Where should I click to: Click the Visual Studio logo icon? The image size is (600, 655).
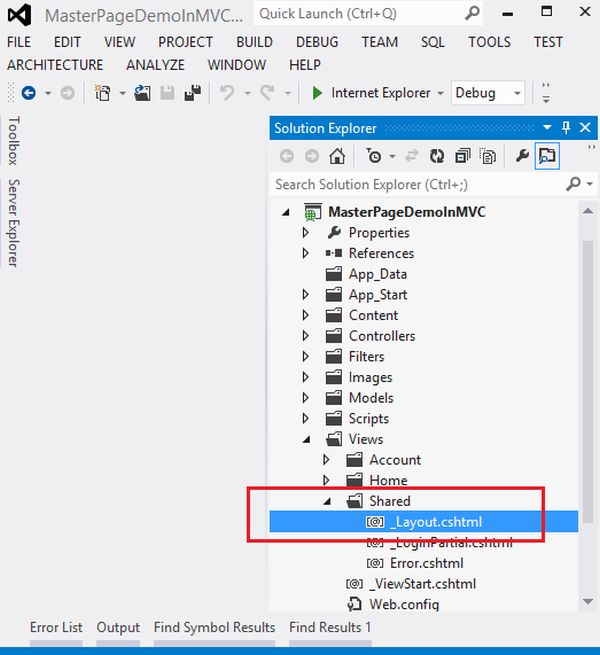[x=19, y=15]
